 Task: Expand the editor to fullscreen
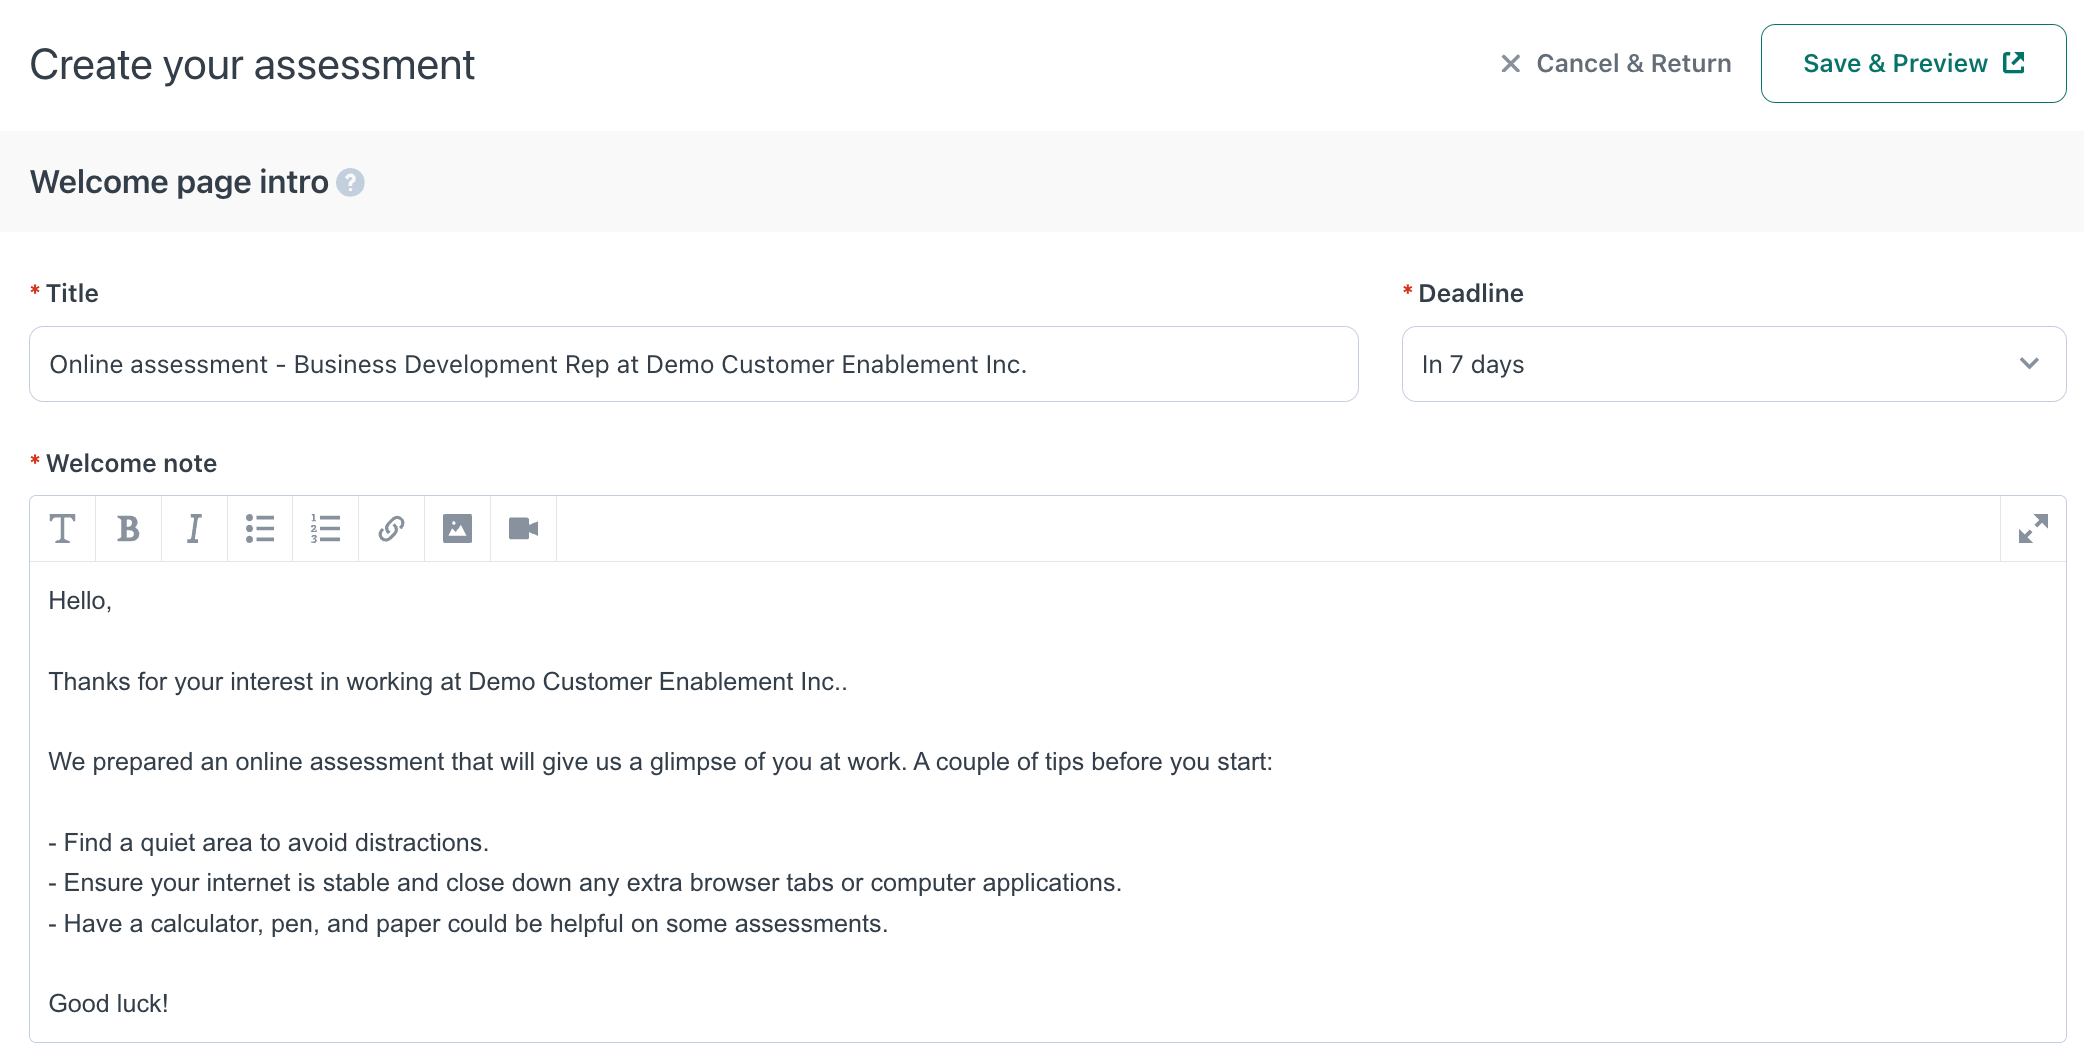point(2032,528)
